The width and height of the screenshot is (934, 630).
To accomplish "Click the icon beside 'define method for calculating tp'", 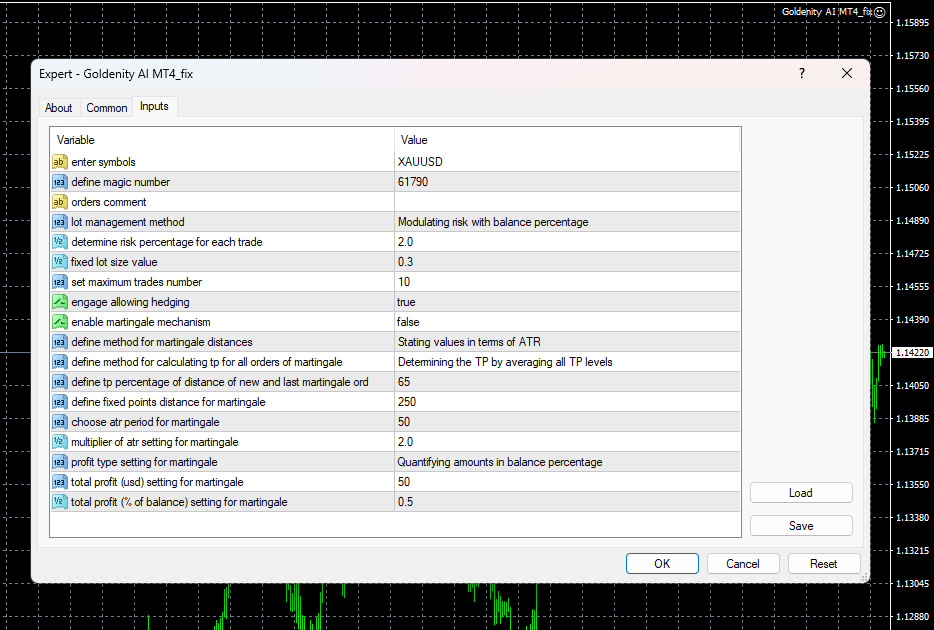I will tap(60, 362).
